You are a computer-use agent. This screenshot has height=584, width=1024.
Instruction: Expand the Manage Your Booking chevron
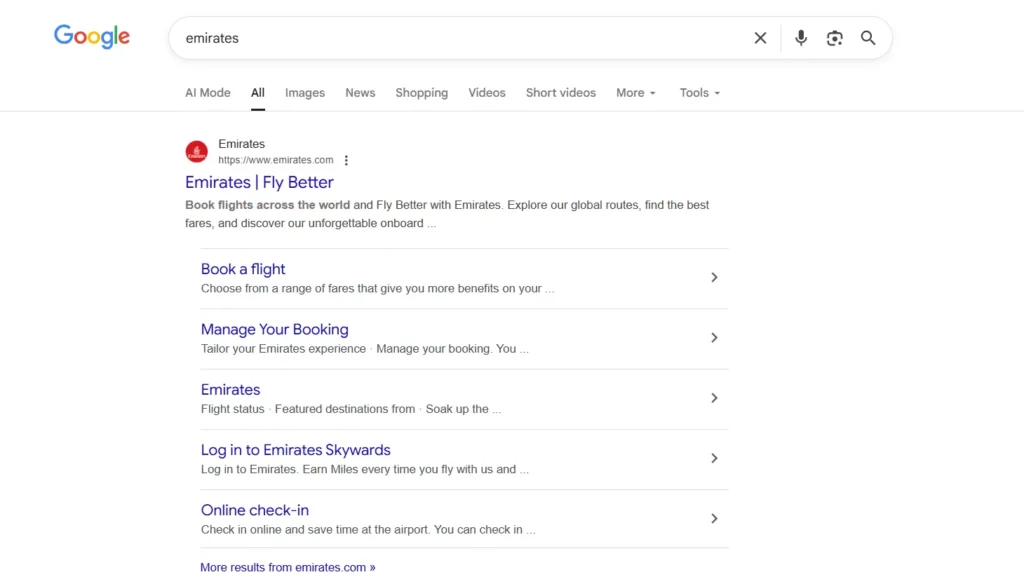[715, 337]
